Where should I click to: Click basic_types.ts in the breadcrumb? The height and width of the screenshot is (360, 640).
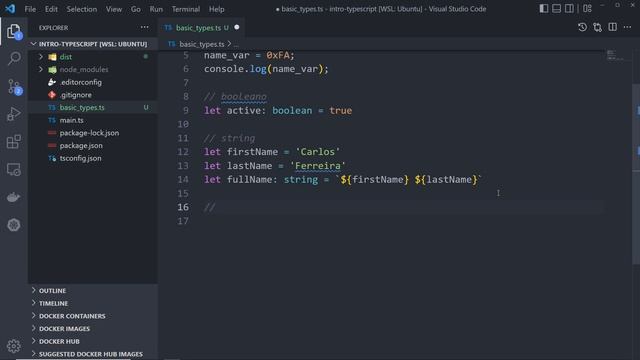(202, 44)
